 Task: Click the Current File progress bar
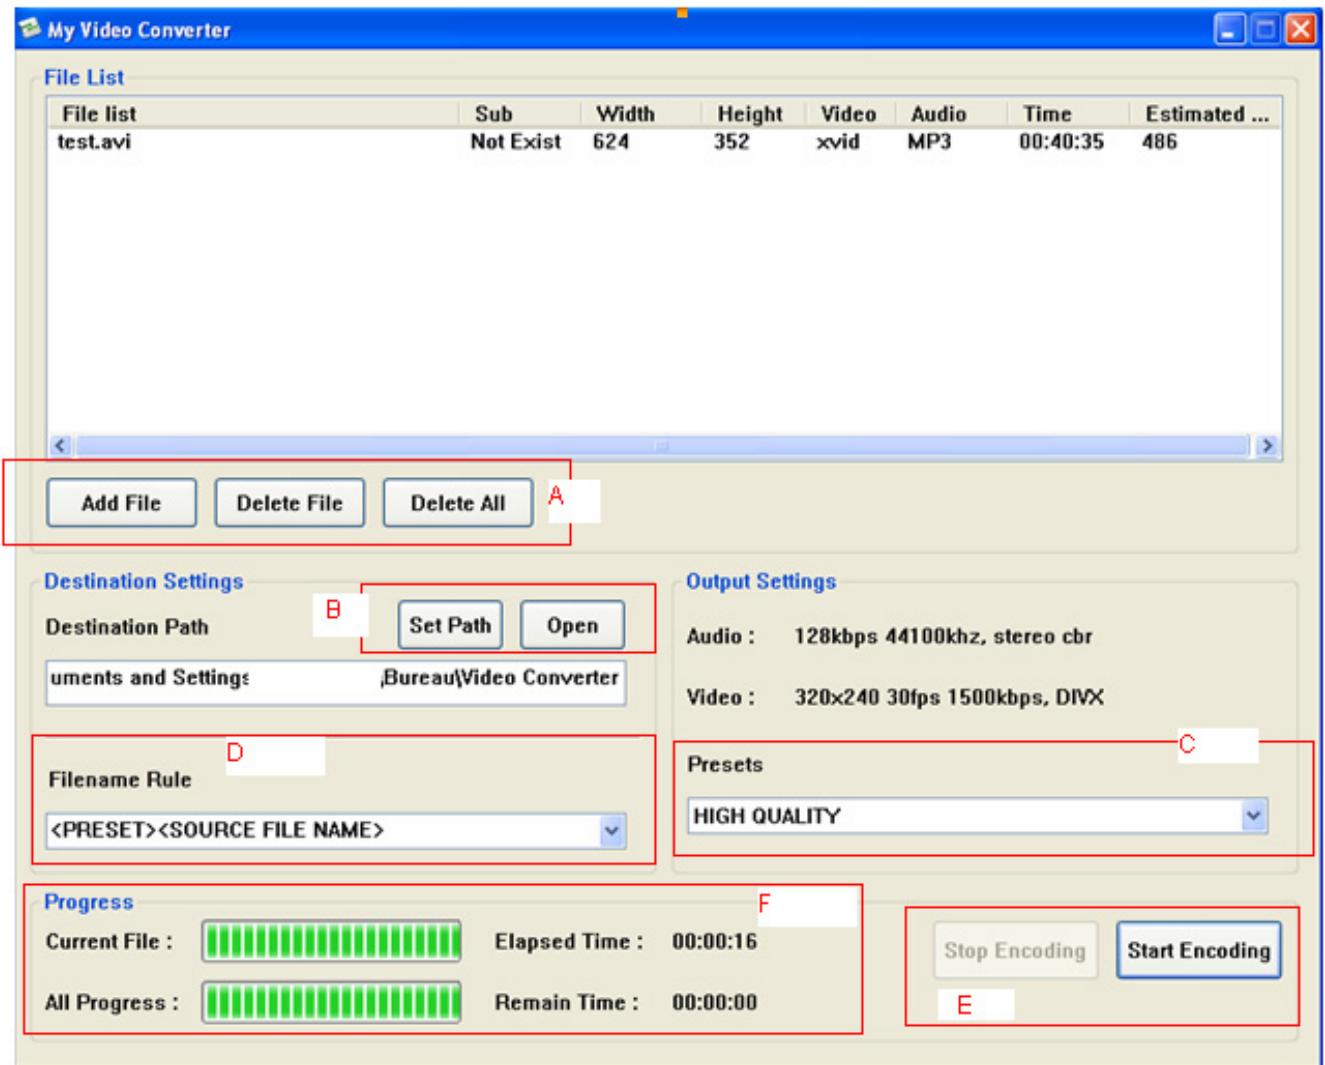[331, 942]
